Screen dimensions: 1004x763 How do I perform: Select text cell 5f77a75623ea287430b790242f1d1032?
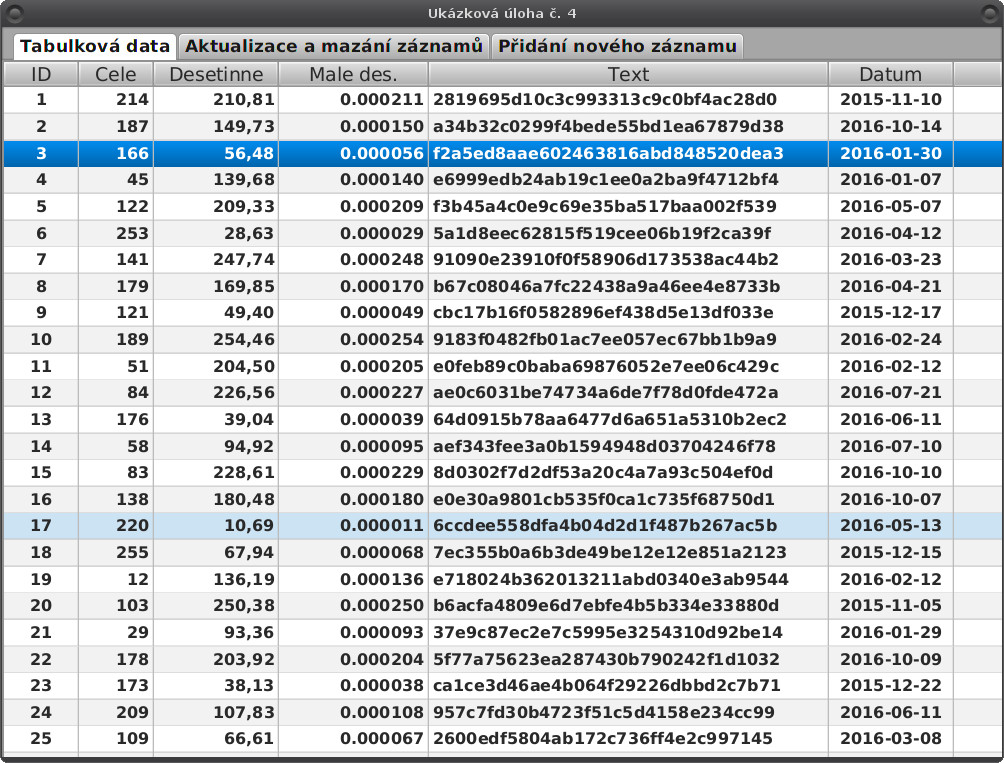coord(628,659)
